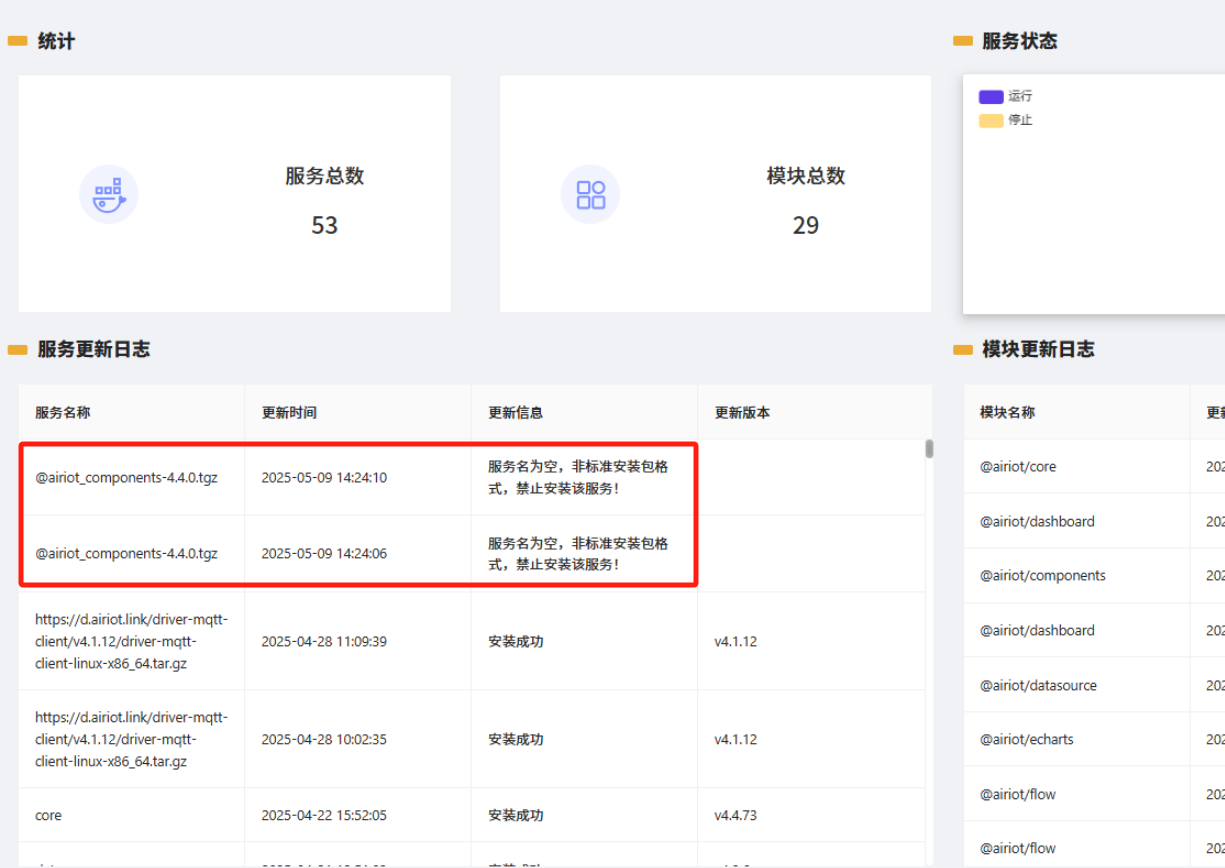The width and height of the screenshot is (1225, 868).
Task: Select the @airiot/datasource module row
Action: [x=1094, y=685]
